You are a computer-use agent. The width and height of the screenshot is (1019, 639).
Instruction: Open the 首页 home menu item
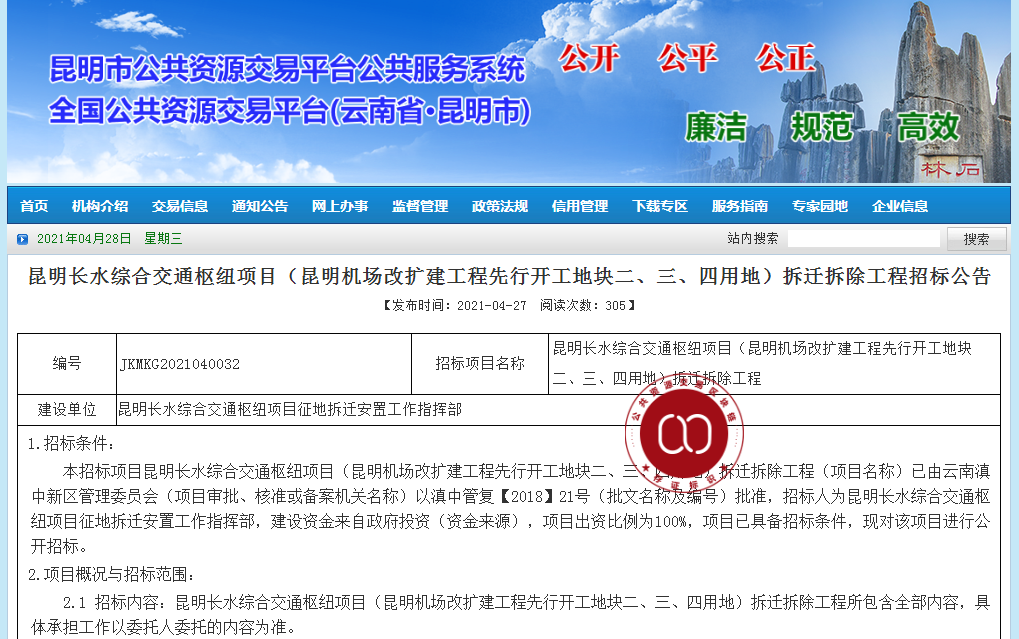(32, 205)
